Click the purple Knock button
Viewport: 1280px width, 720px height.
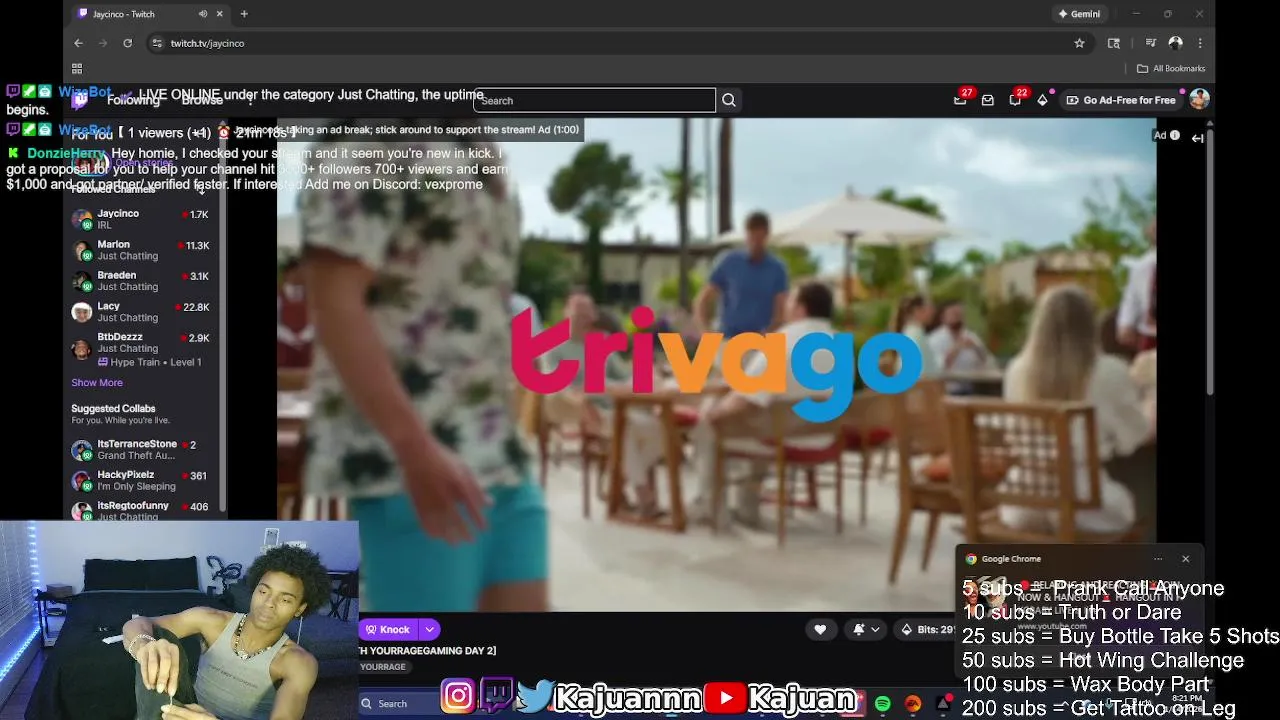pyautogui.click(x=388, y=629)
